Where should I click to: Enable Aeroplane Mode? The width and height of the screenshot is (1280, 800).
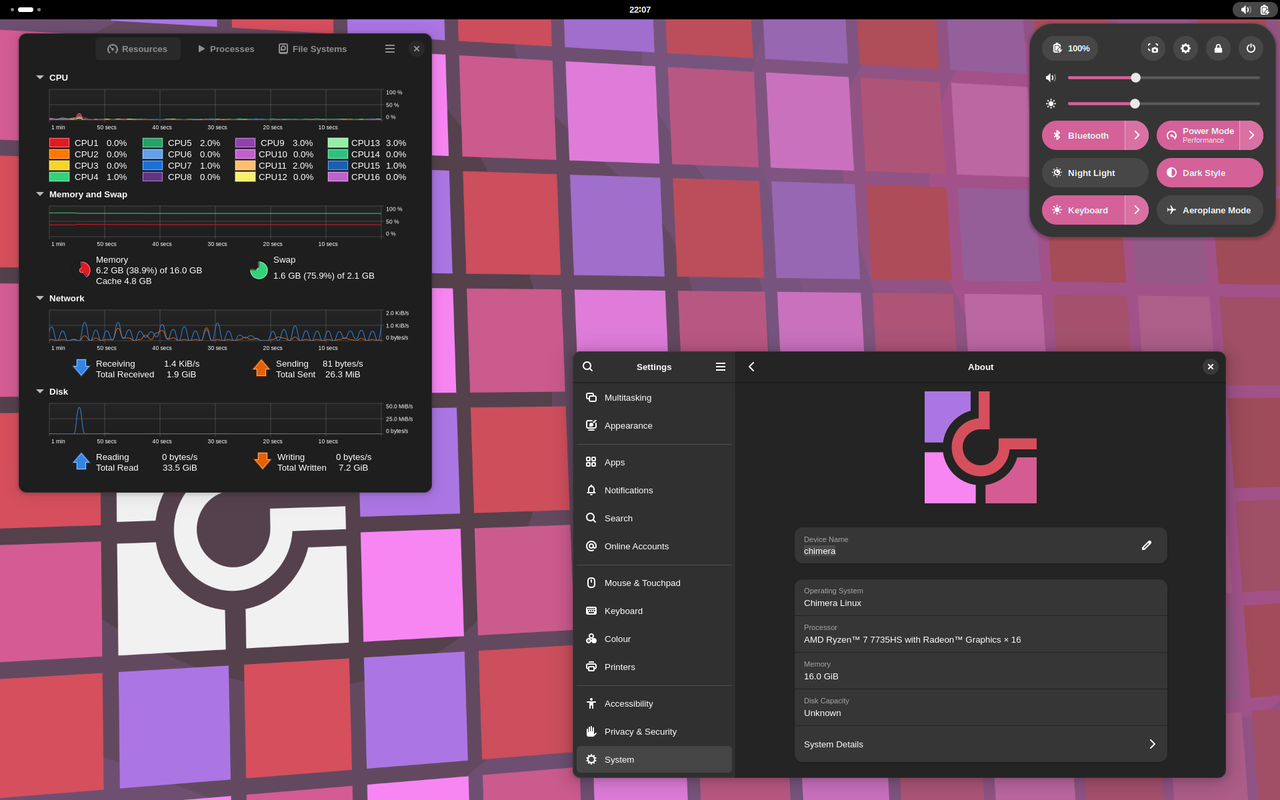click(1210, 210)
